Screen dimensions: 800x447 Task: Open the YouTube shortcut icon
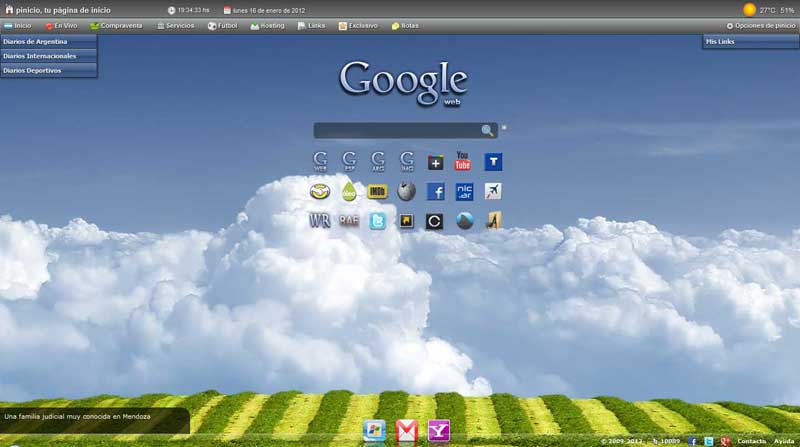(x=463, y=161)
